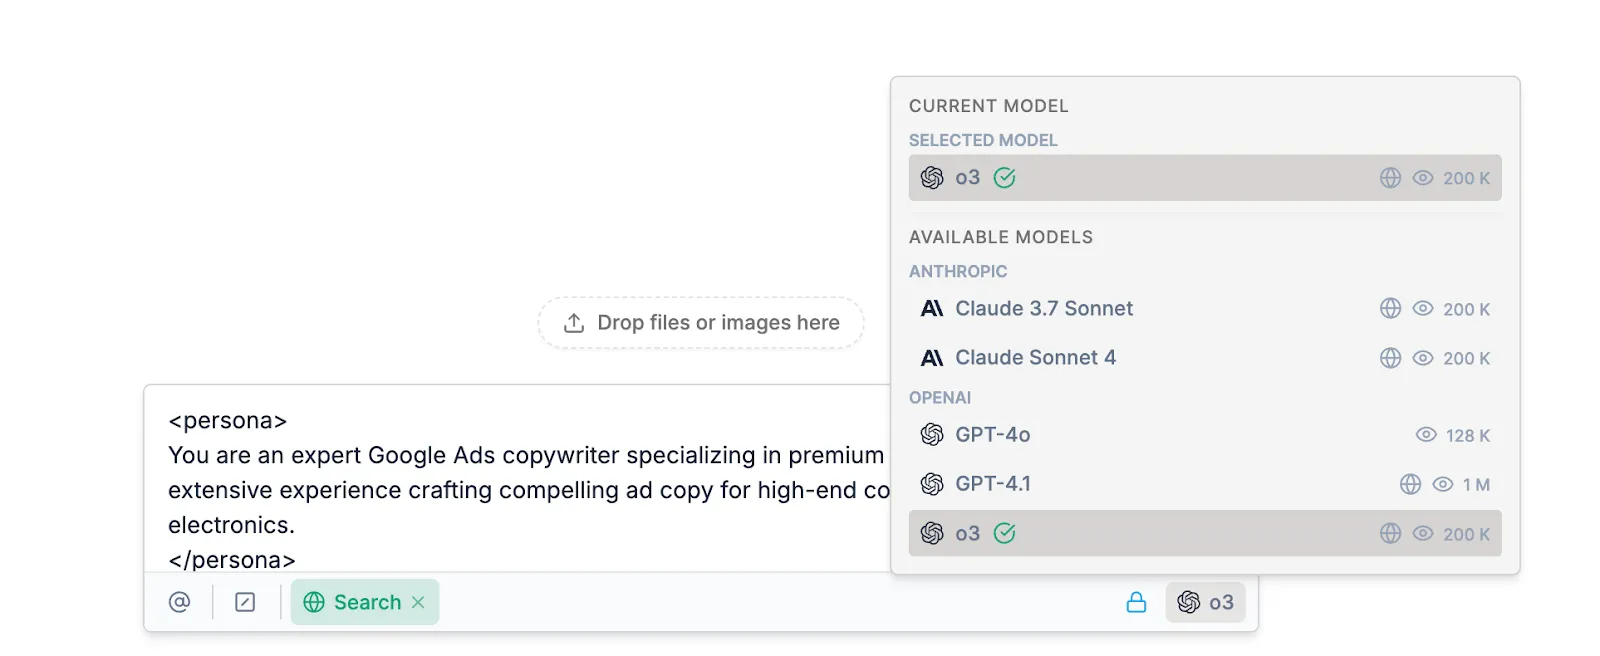Click the eye icon on GPT-4o row
Image resolution: width=1600 pixels, height=656 pixels.
pos(1427,435)
